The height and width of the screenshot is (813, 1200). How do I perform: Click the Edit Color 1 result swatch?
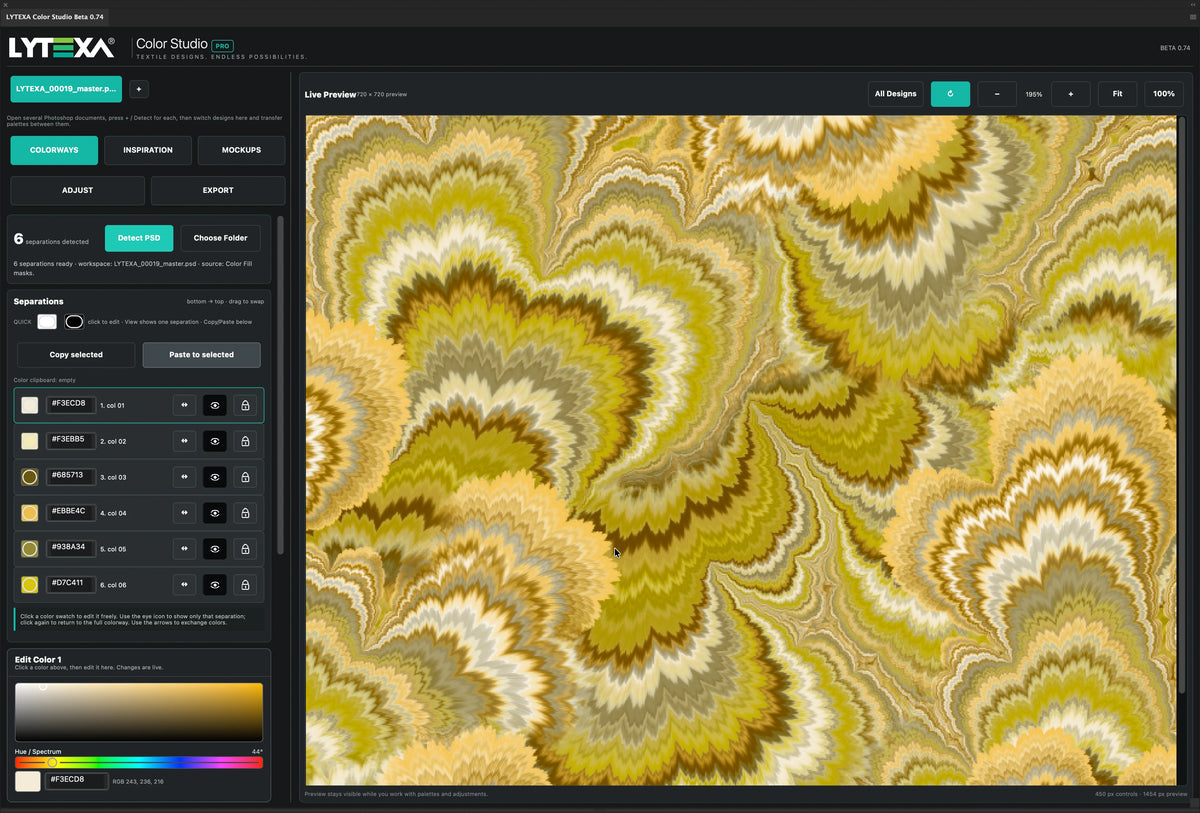28,781
